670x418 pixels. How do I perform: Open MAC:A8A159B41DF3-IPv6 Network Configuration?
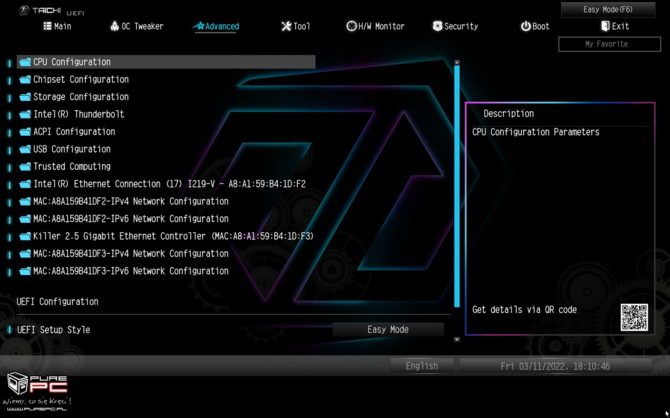(x=131, y=271)
